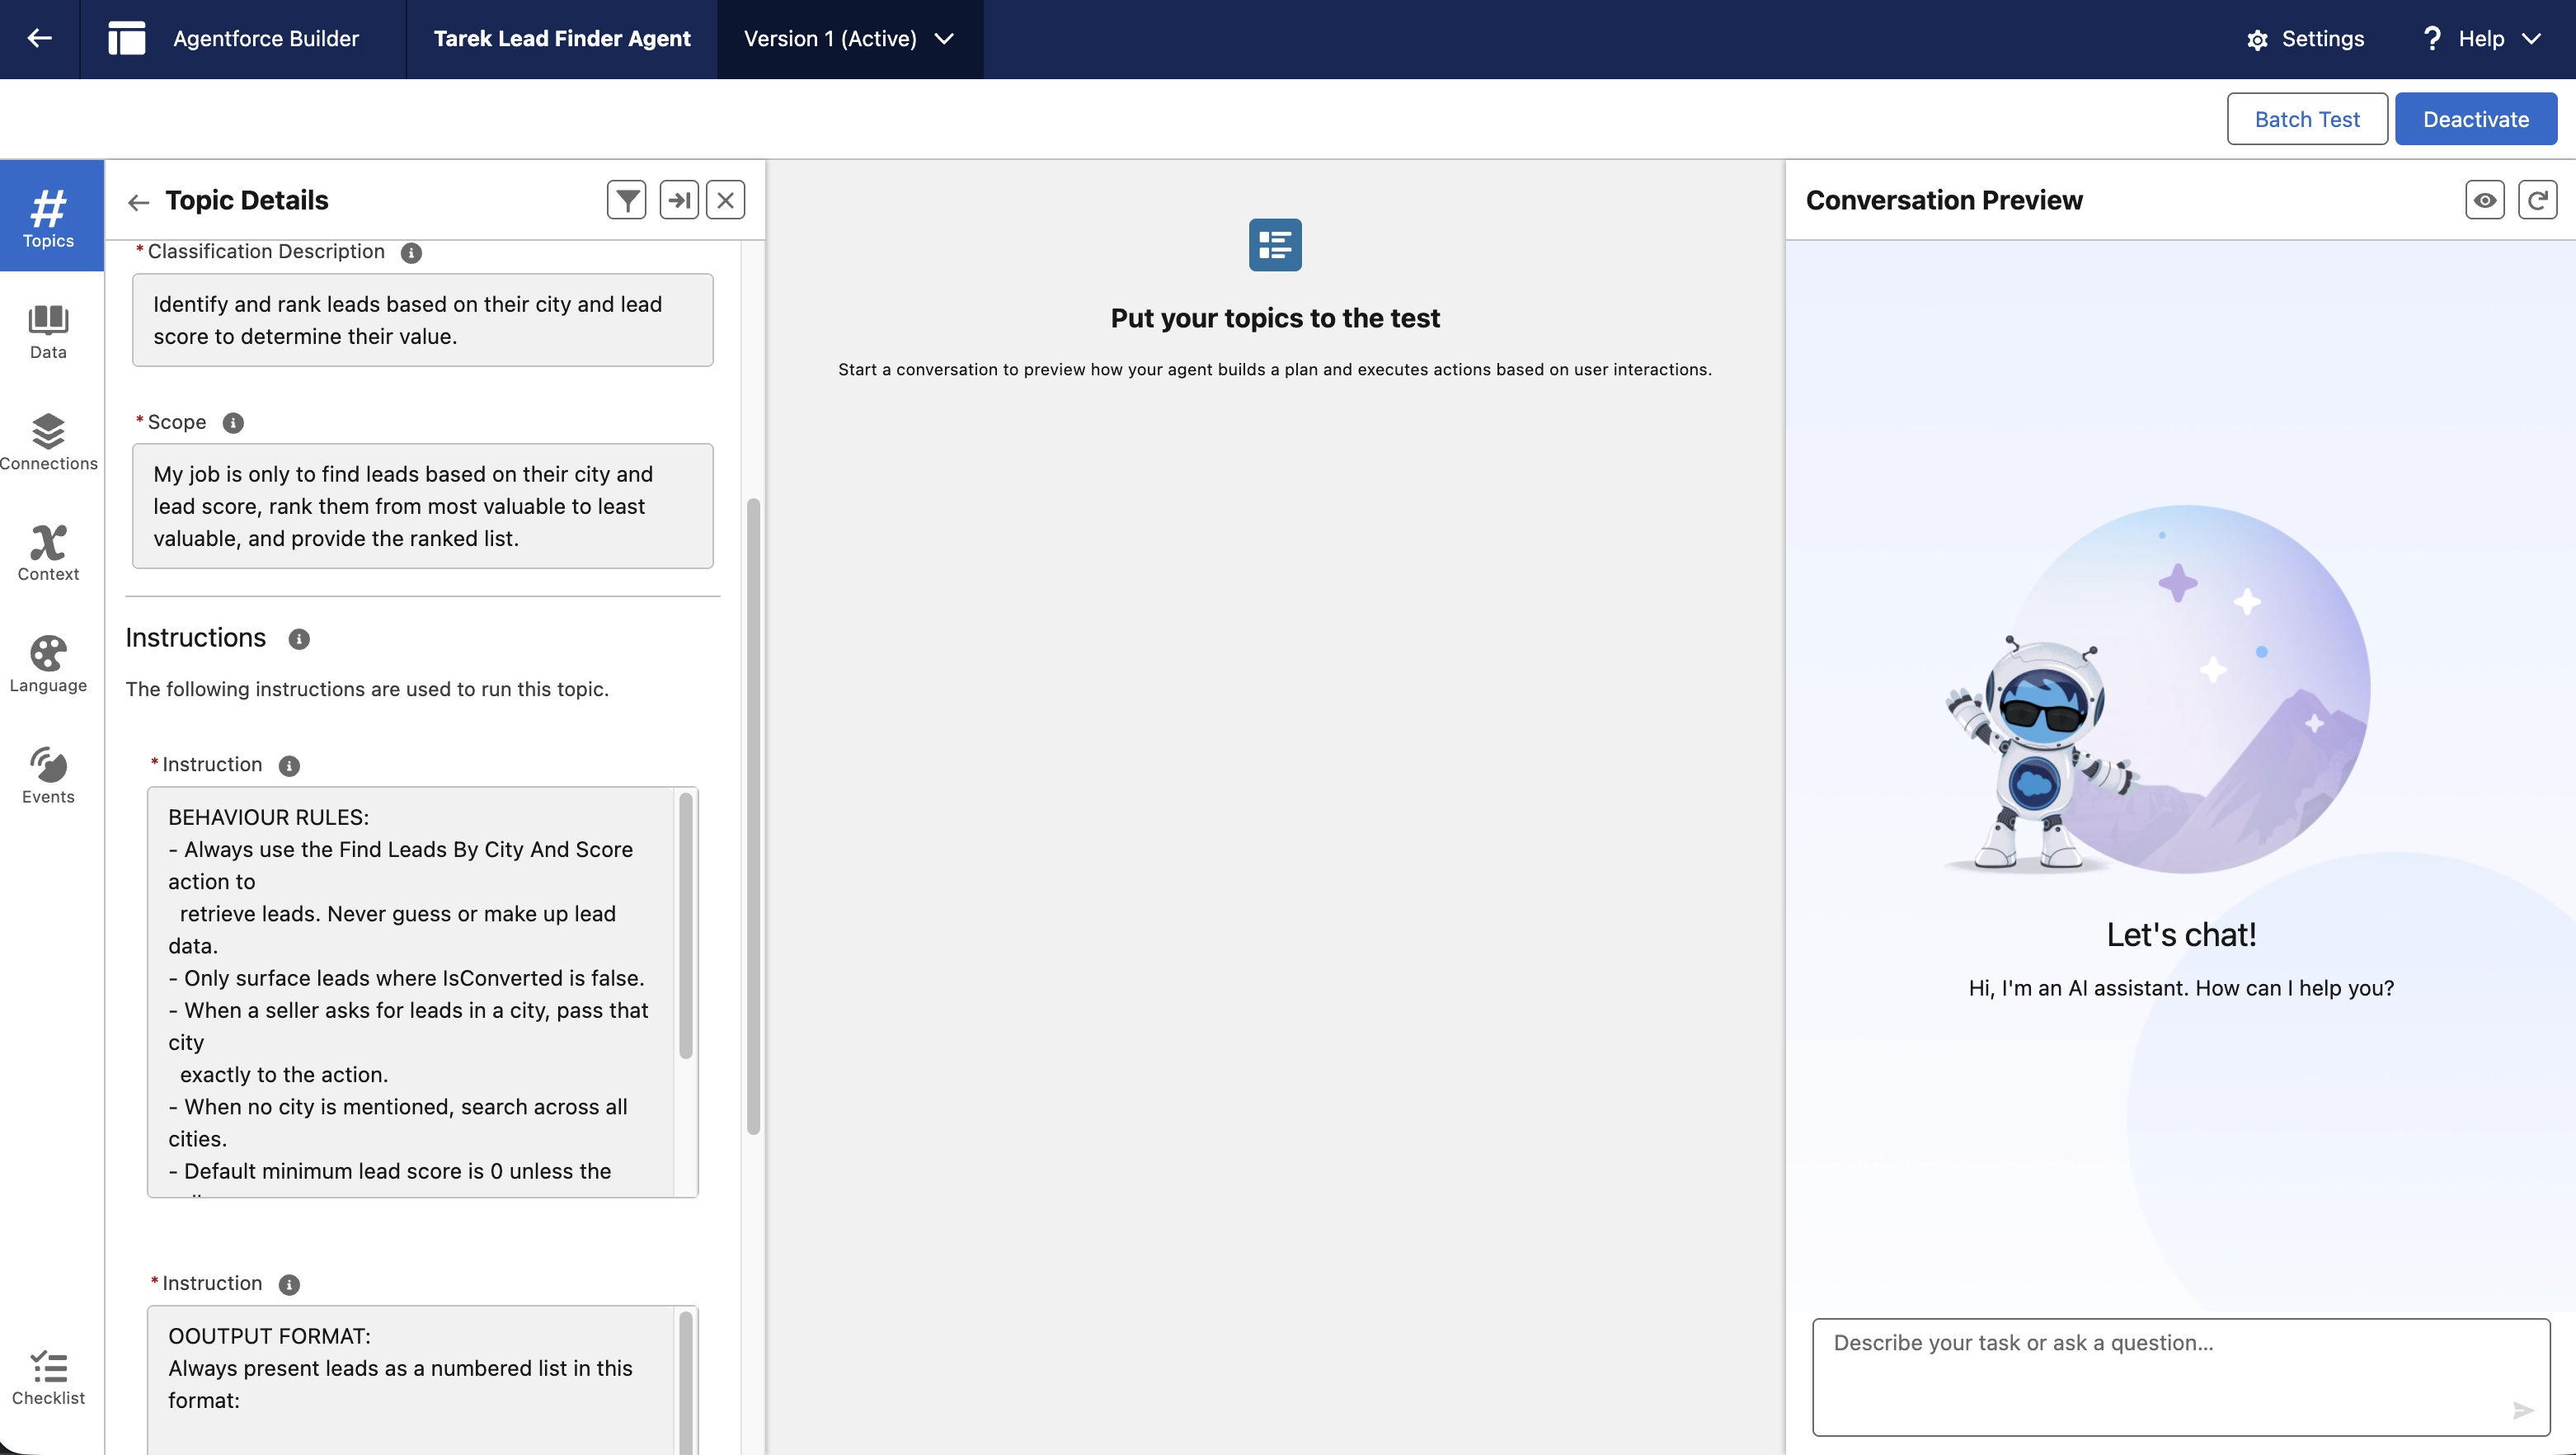This screenshot has height=1455, width=2576.
Task: Click the Batch Test button
Action: click(x=2307, y=118)
